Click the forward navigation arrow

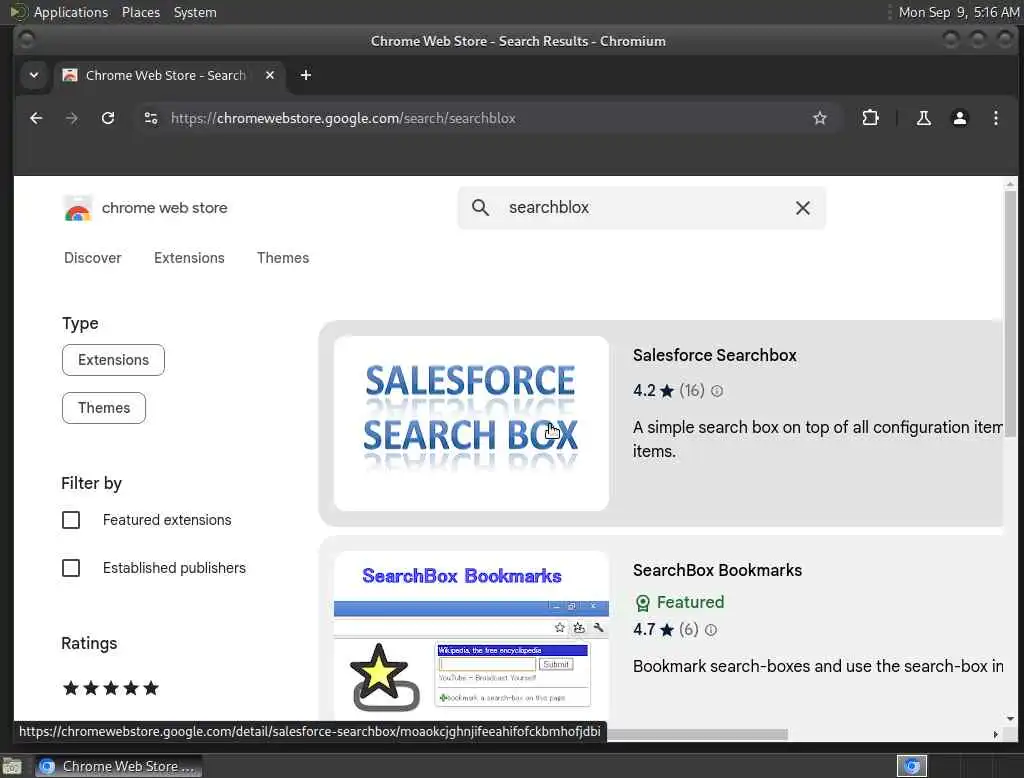[x=72, y=118]
